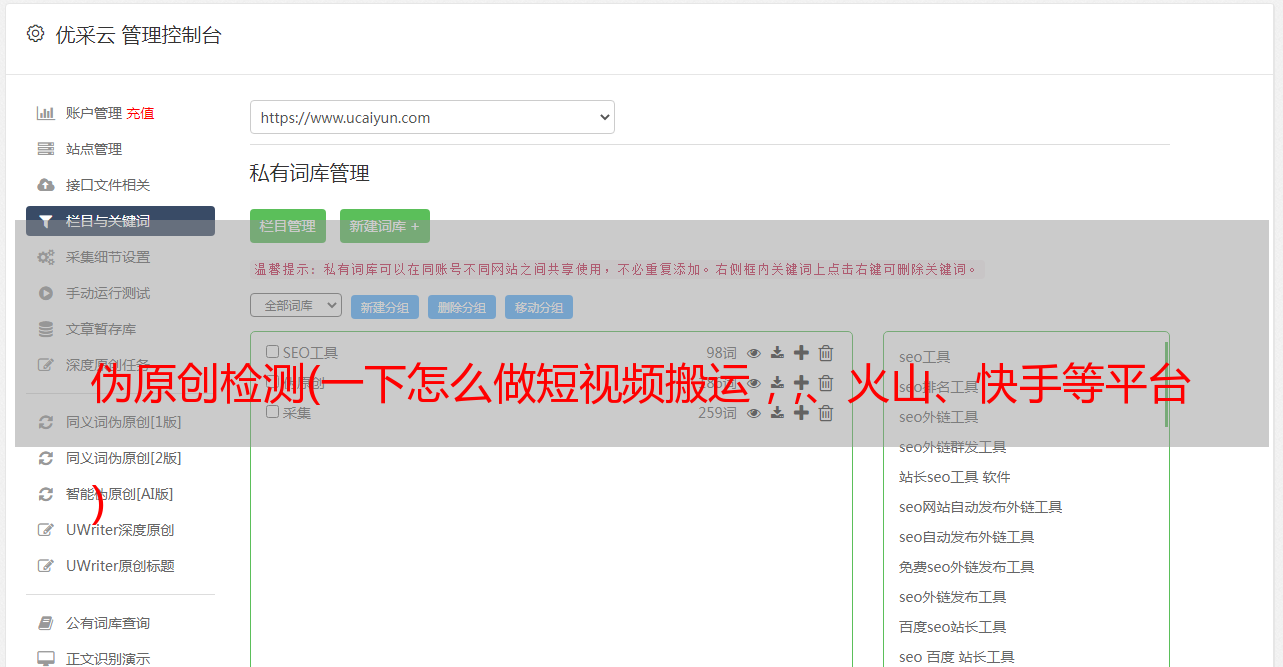This screenshot has width=1283, height=667.
Task: Click the green 栏目管理 button
Action: pyautogui.click(x=288, y=226)
